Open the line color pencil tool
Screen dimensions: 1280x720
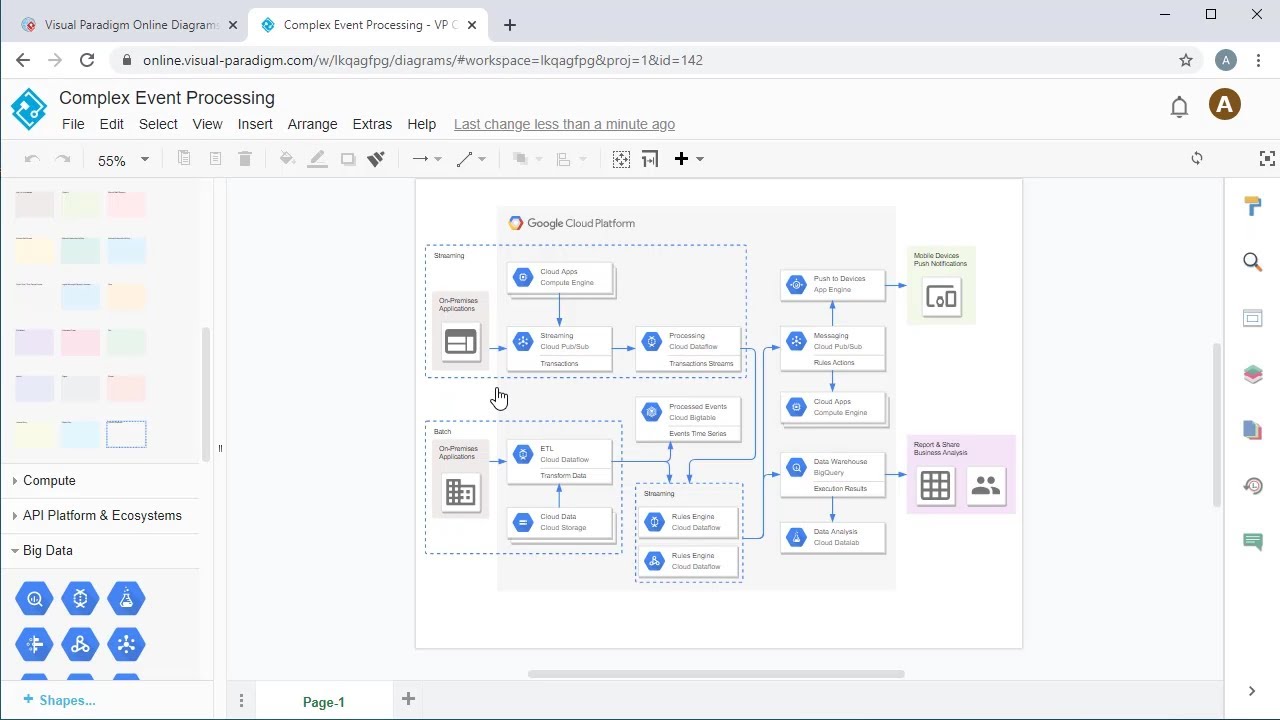click(318, 159)
